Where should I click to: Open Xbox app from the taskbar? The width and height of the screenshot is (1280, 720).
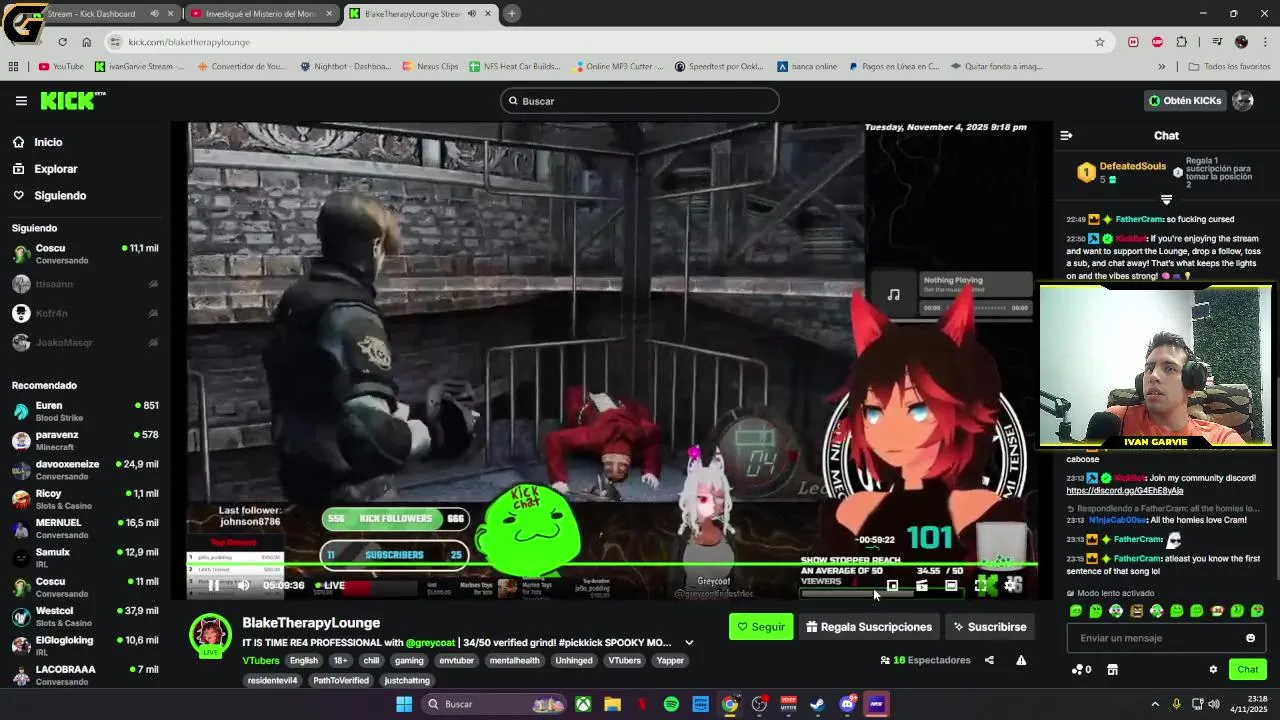pyautogui.click(x=583, y=704)
